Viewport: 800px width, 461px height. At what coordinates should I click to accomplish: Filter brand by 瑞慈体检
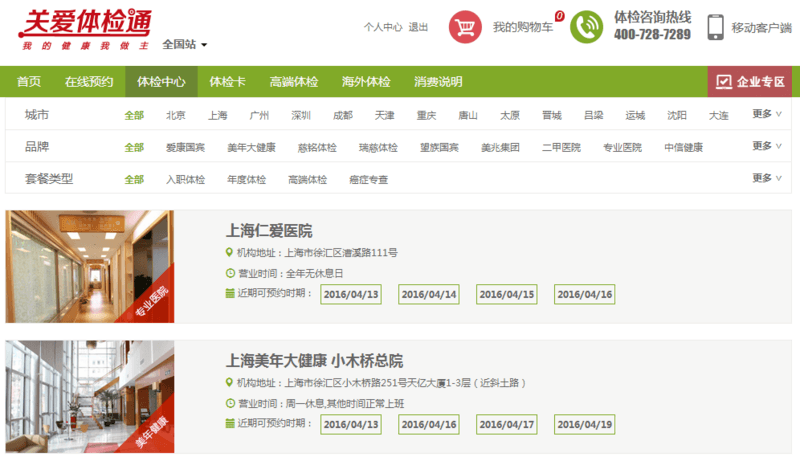pos(378,147)
